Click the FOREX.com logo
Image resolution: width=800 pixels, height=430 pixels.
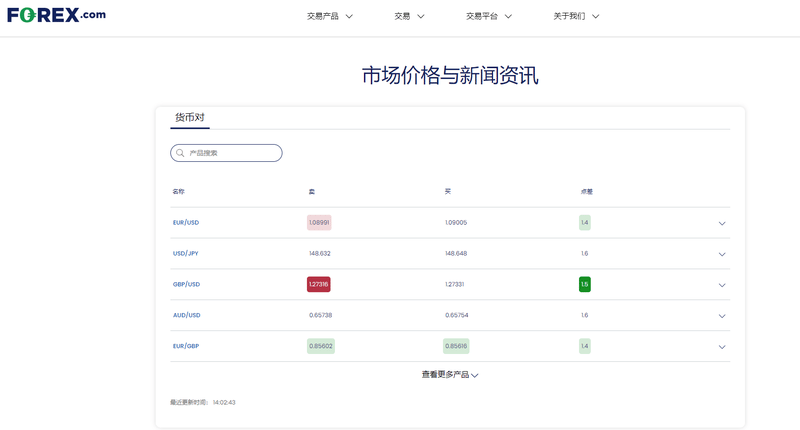coord(56,15)
